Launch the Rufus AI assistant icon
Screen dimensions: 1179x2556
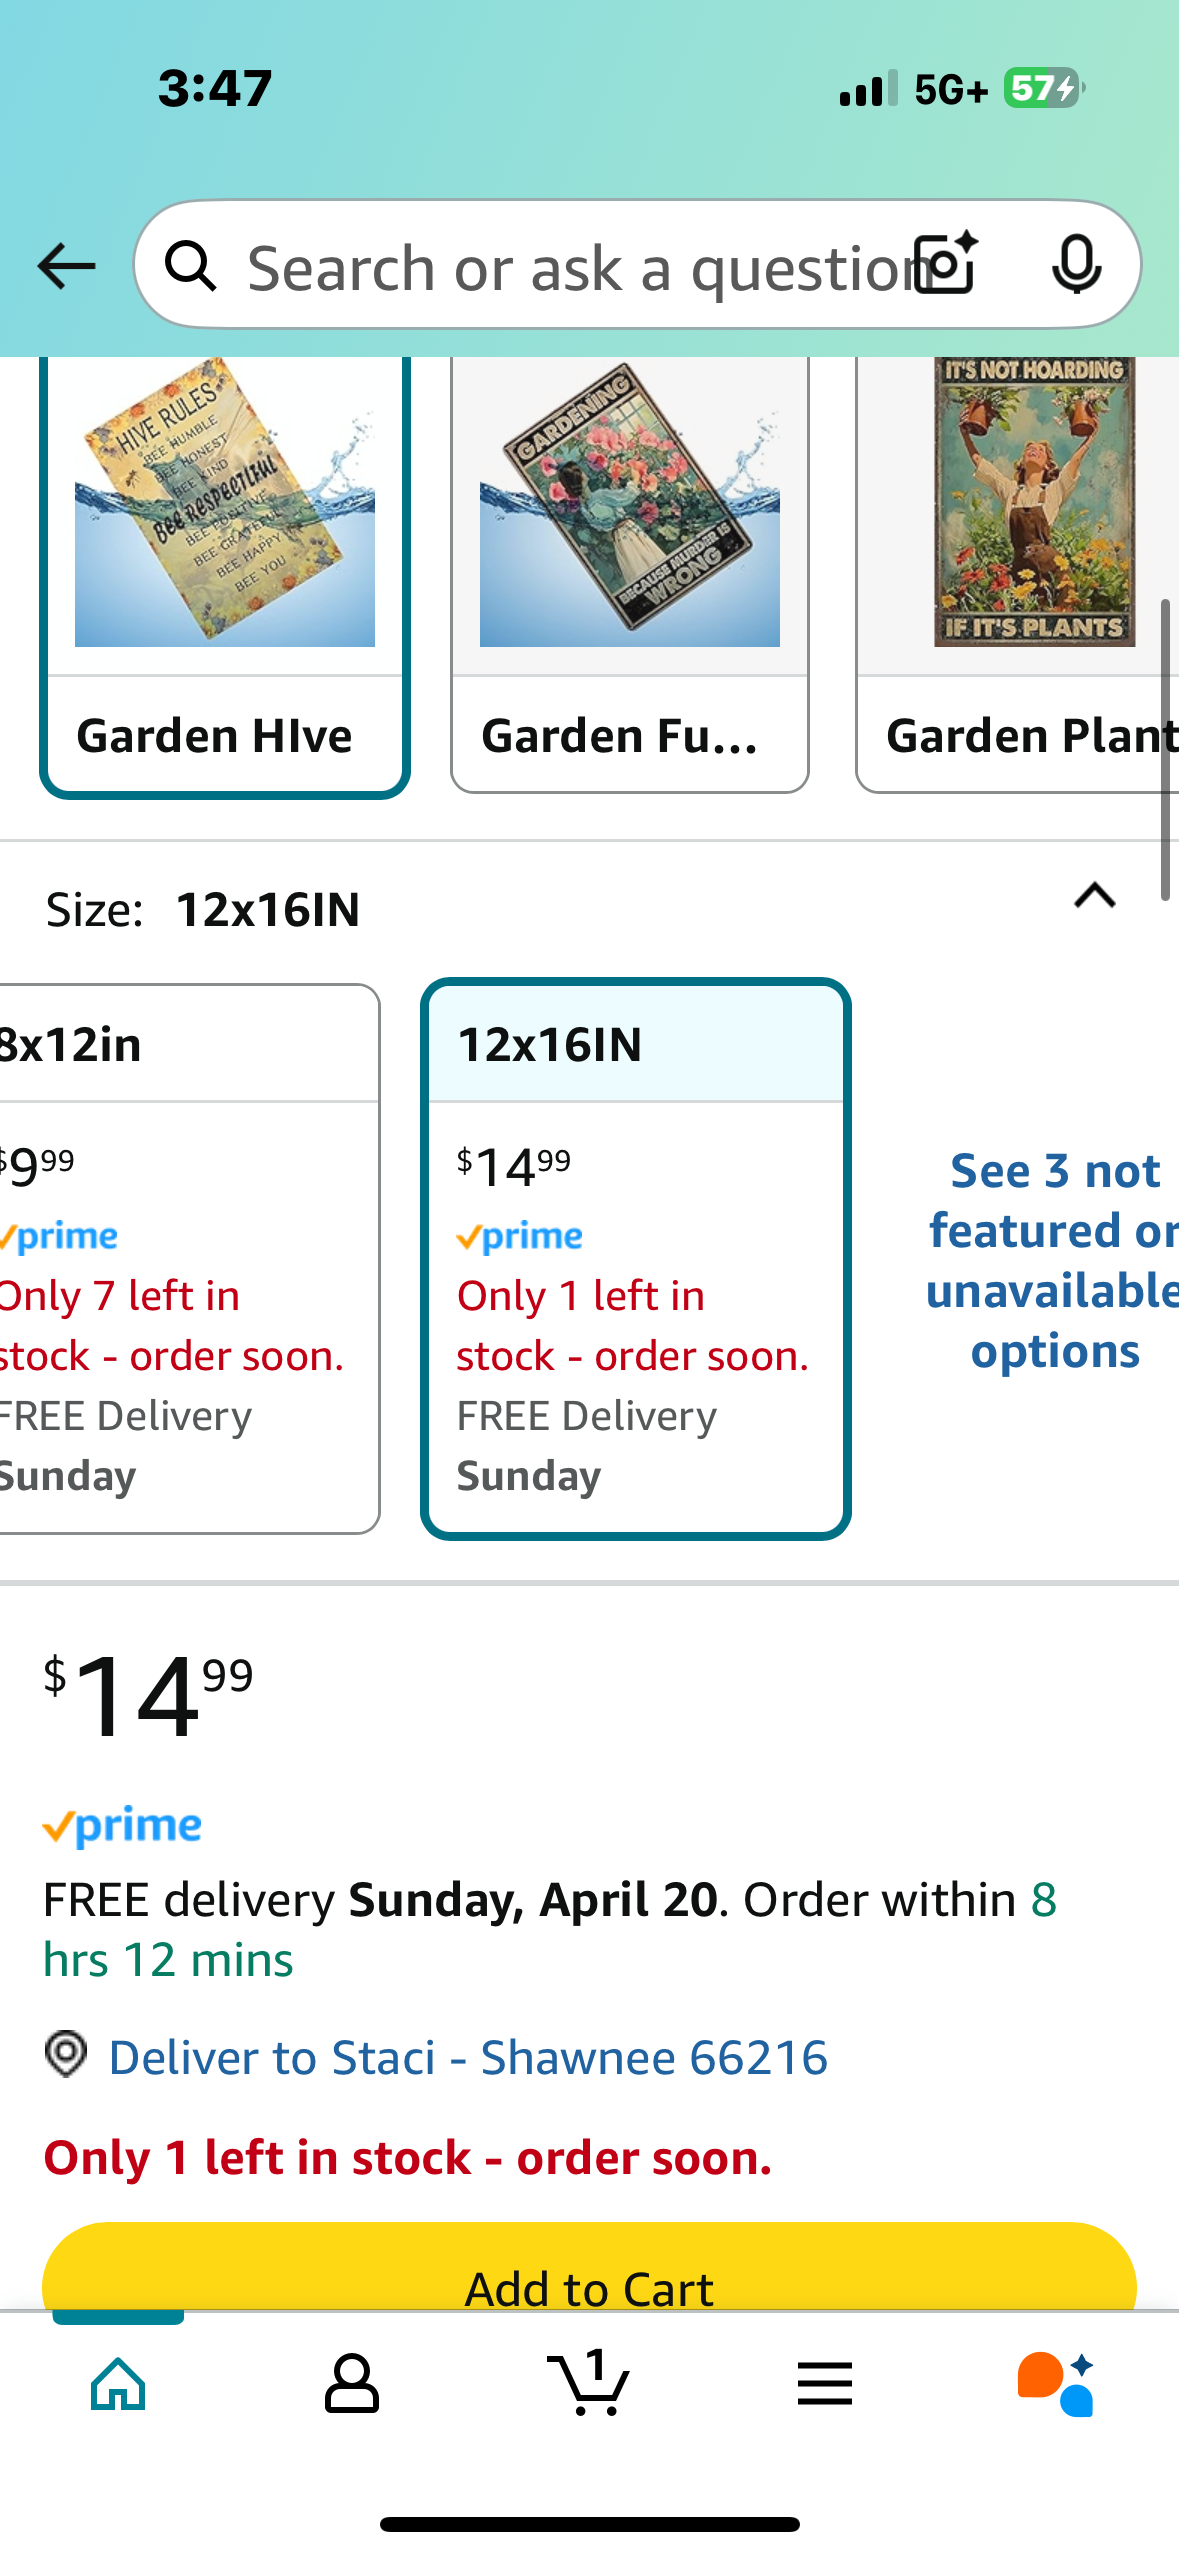pos(1056,2384)
